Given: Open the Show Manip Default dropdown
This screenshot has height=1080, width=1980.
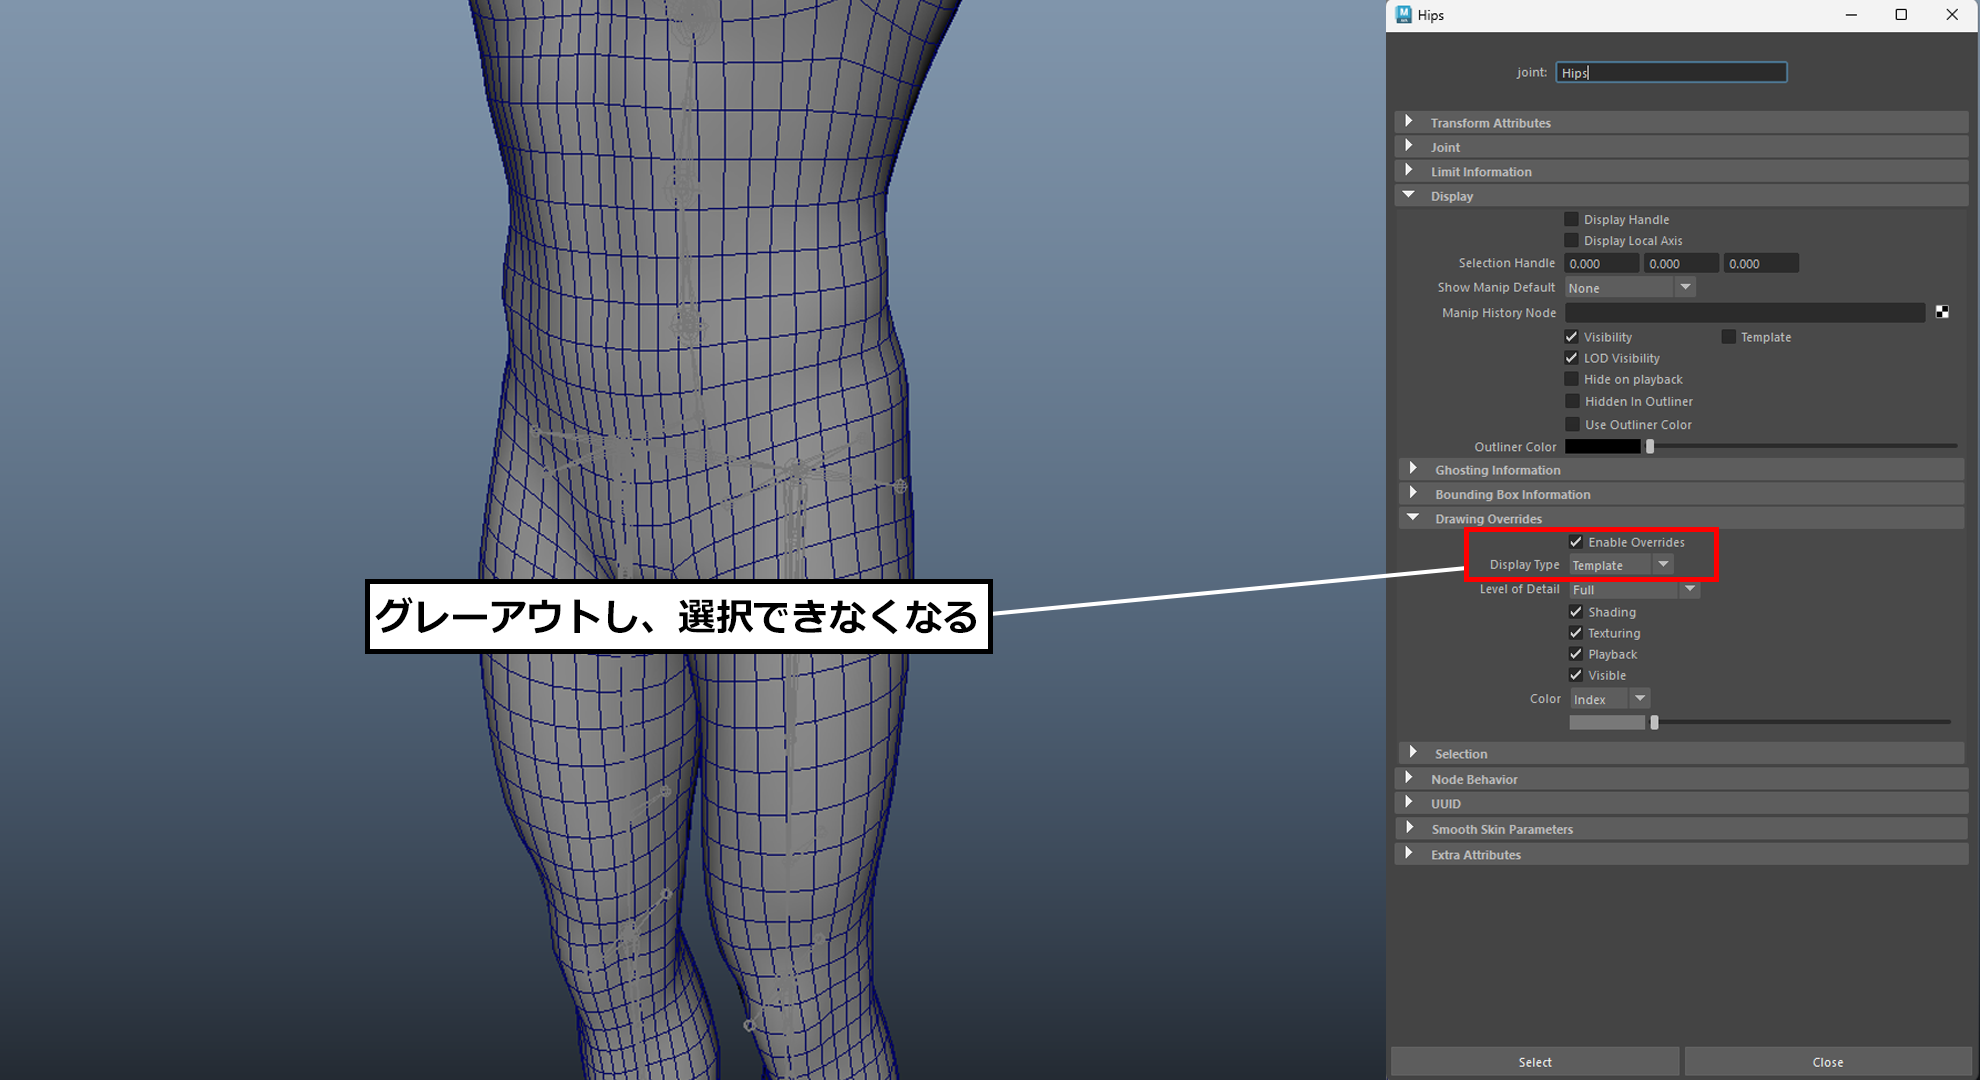Looking at the screenshot, I should pyautogui.click(x=1630, y=287).
